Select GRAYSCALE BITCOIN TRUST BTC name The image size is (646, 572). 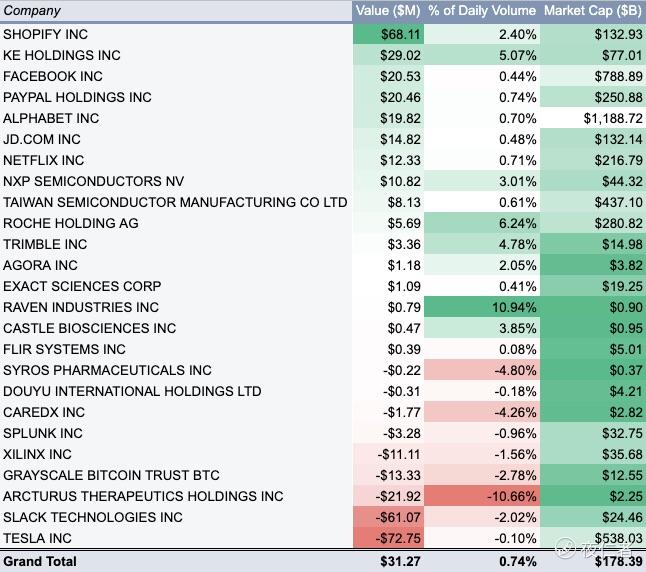111,476
